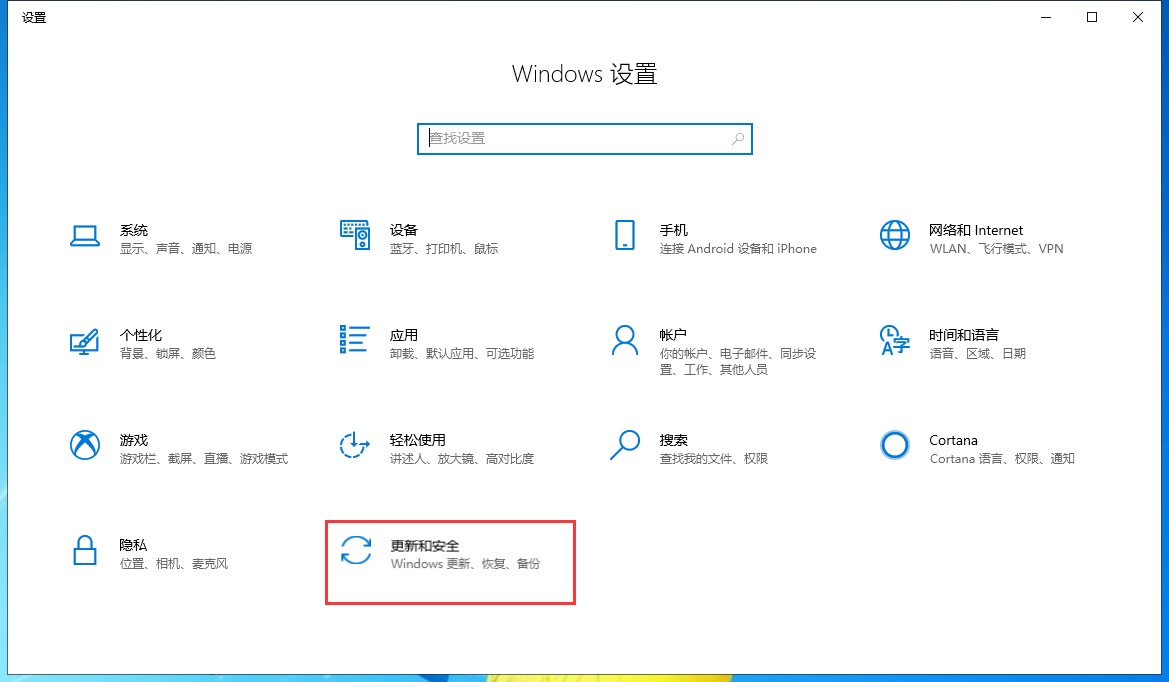
Task: Select the 应用 title text
Action: [404, 335]
